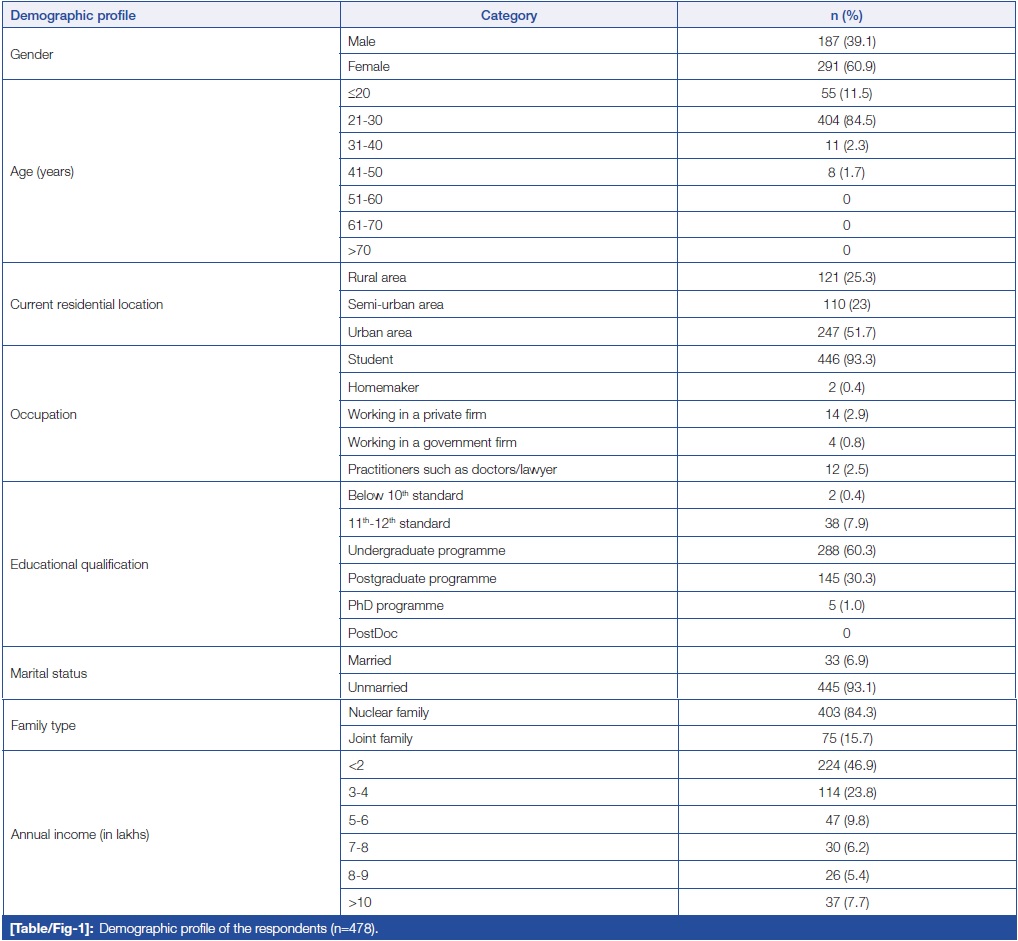Select the "Gender" row label
This screenshot has height=941, width=1018.
32,55
